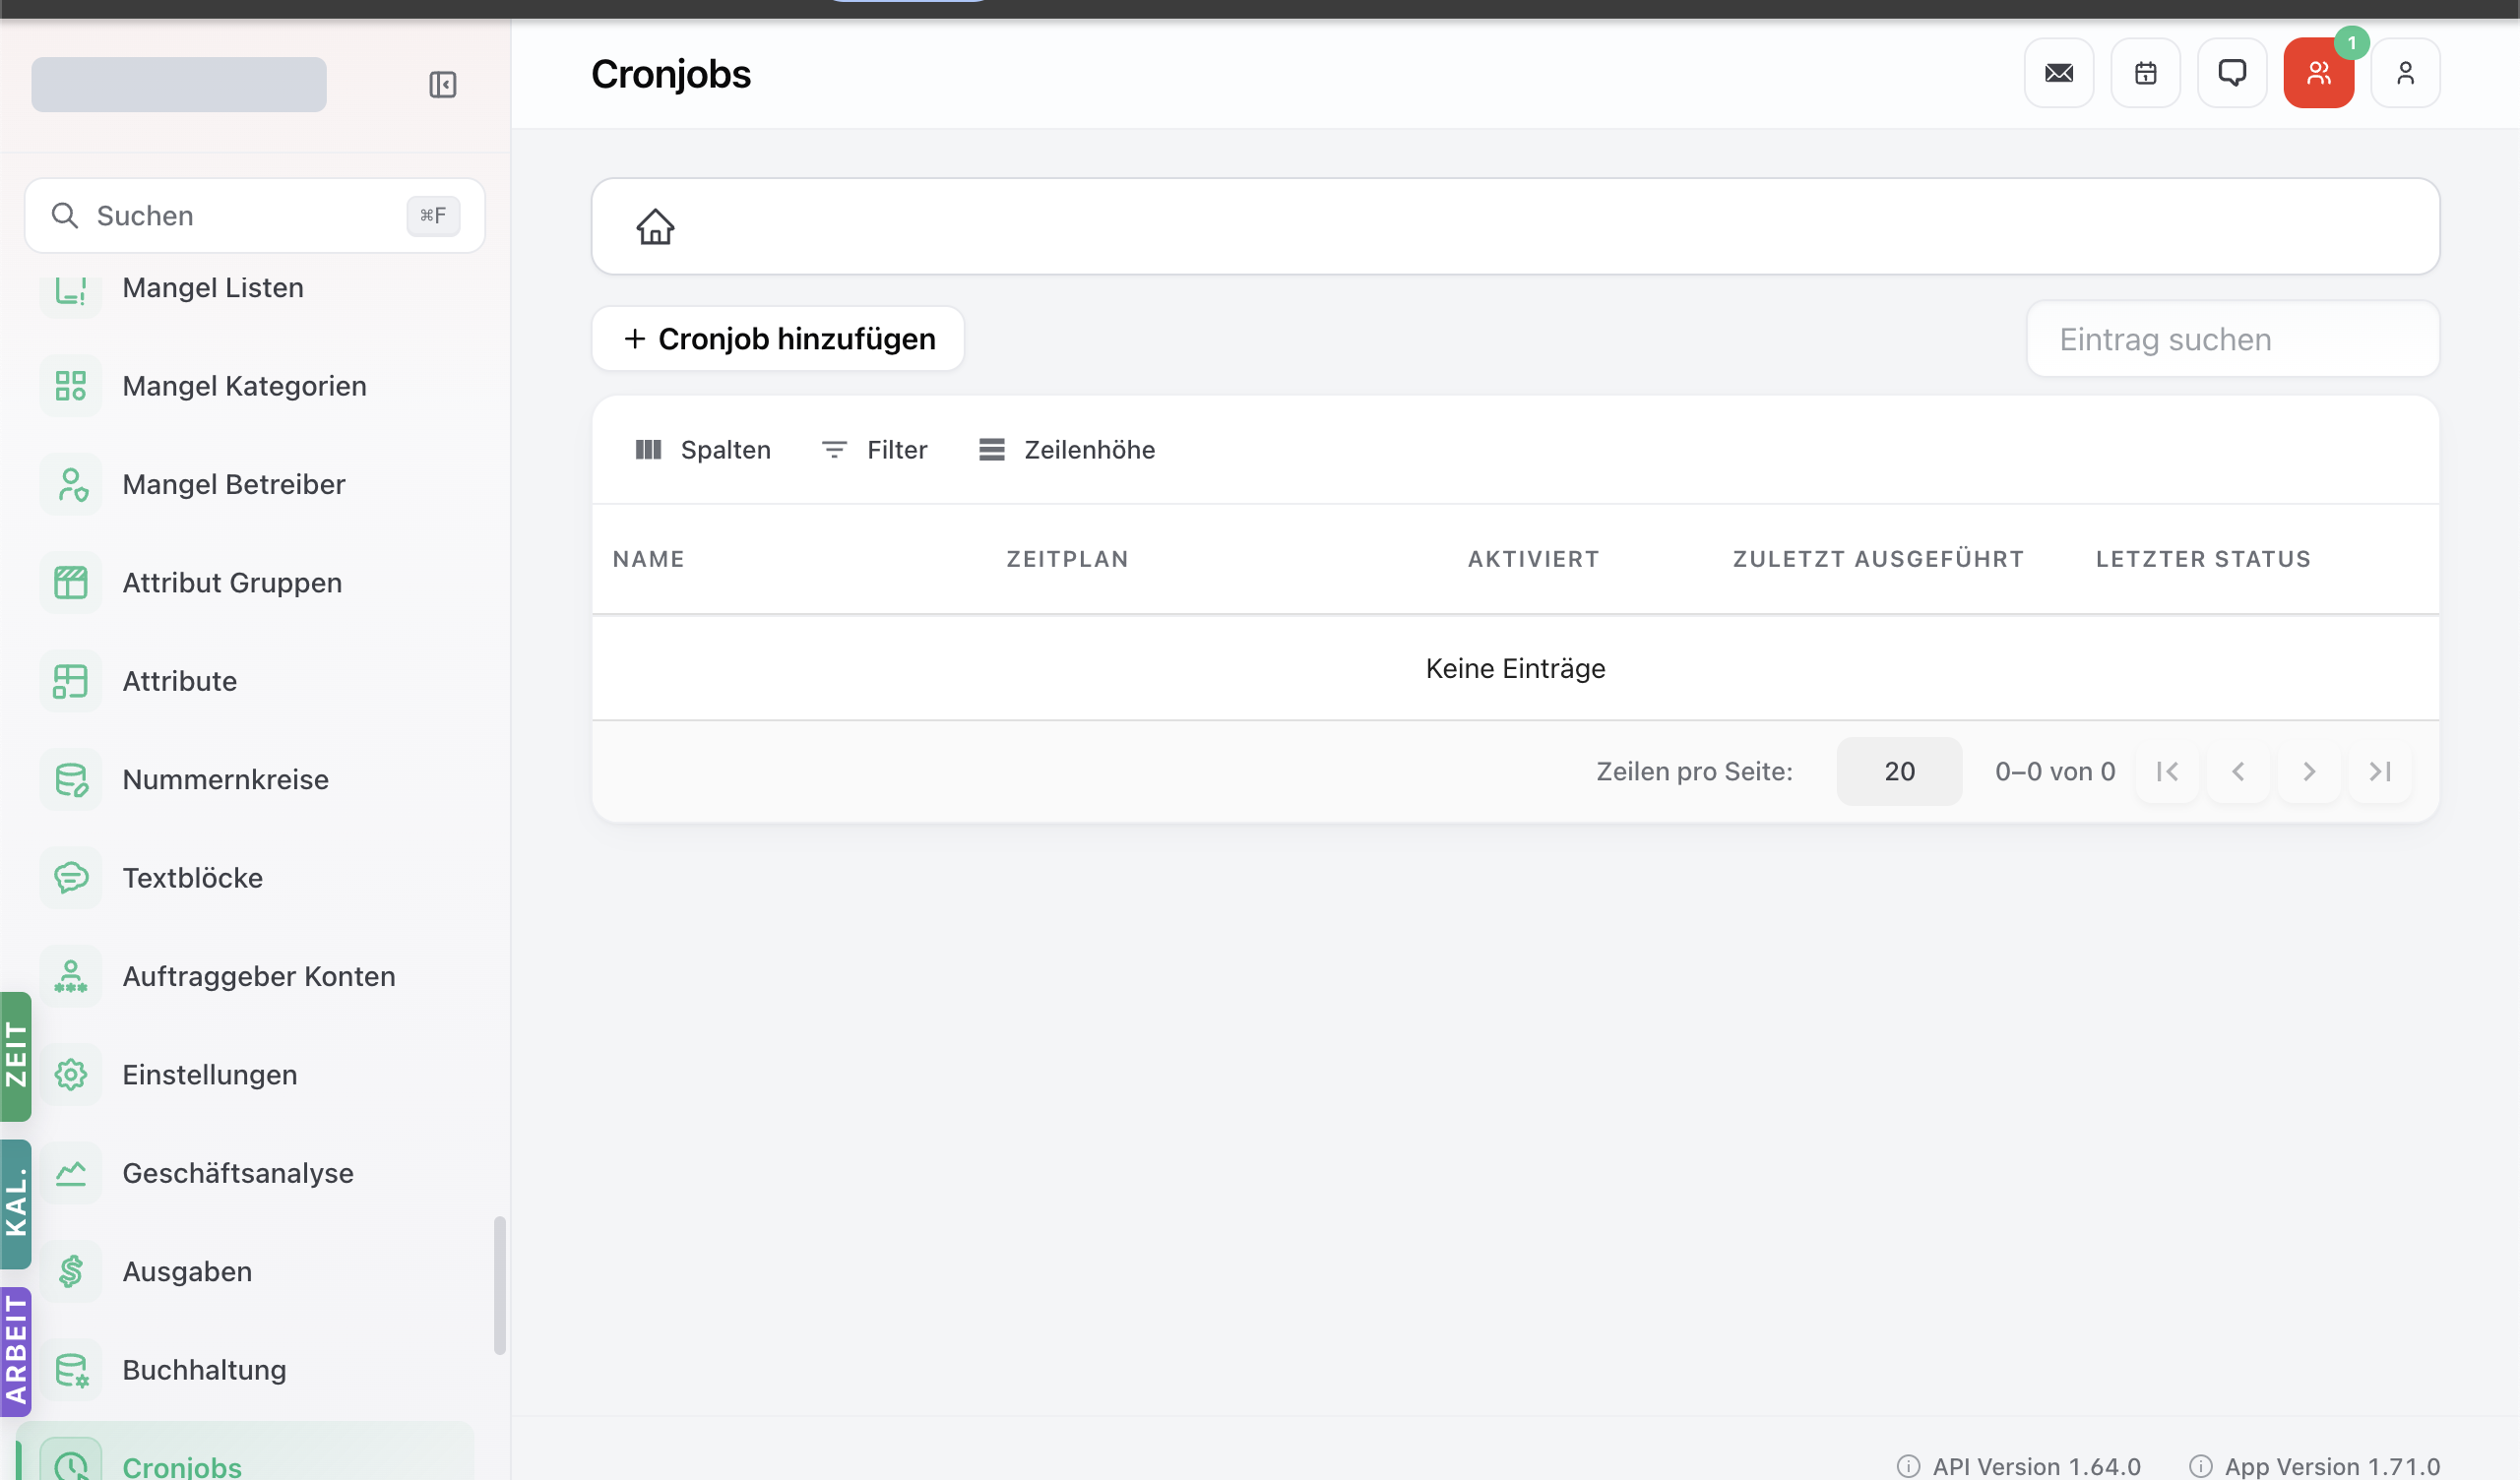Collapse the sidebar panel icon
Viewport: 2520px width, 1480px height.
tap(443, 84)
